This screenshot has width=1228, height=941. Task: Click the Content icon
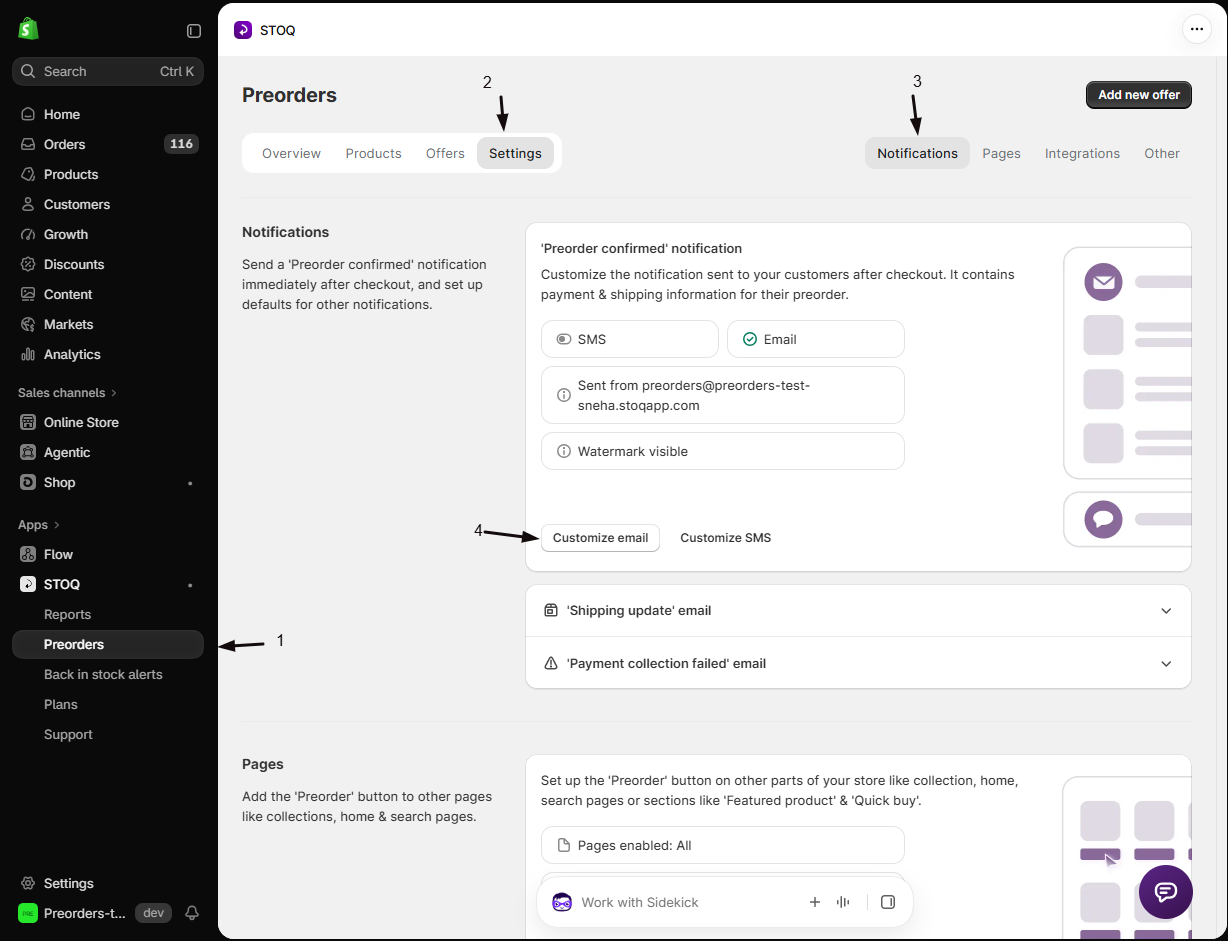tap(28, 294)
